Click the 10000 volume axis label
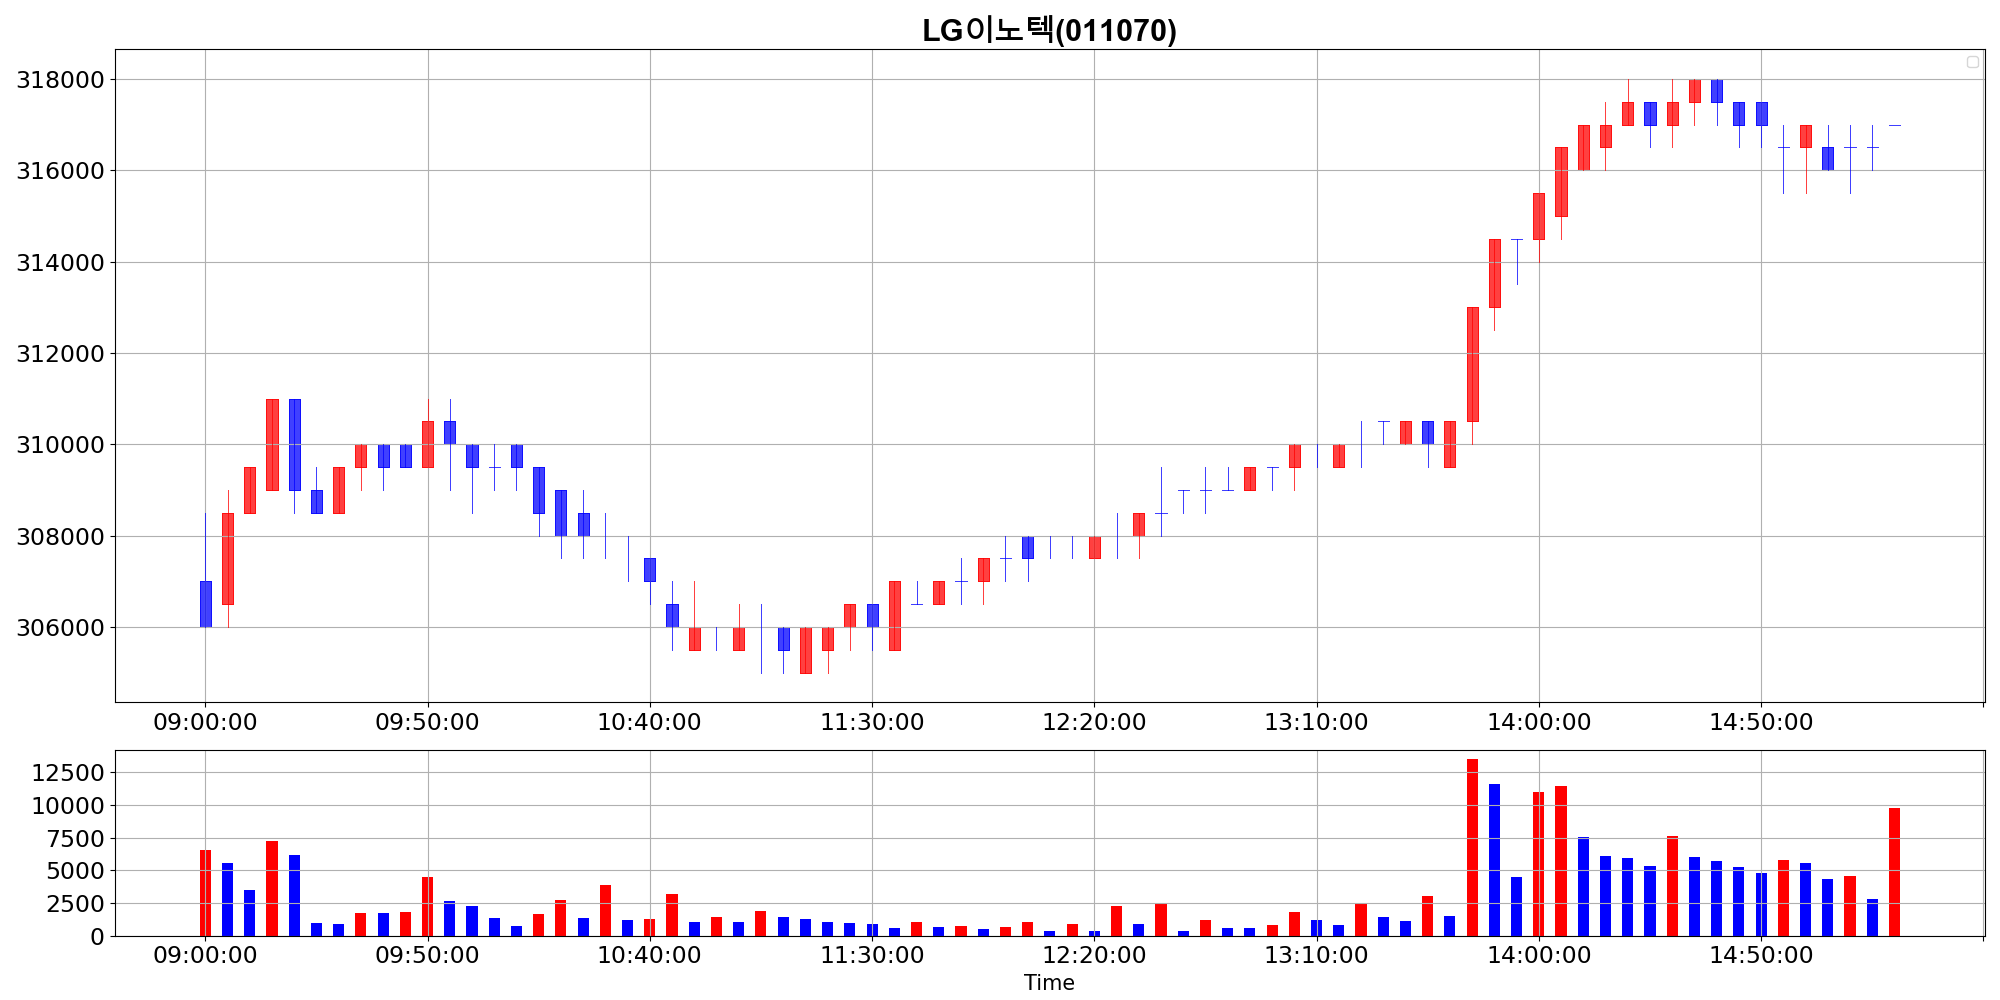Viewport: 2000px width, 1000px height. [x=68, y=806]
